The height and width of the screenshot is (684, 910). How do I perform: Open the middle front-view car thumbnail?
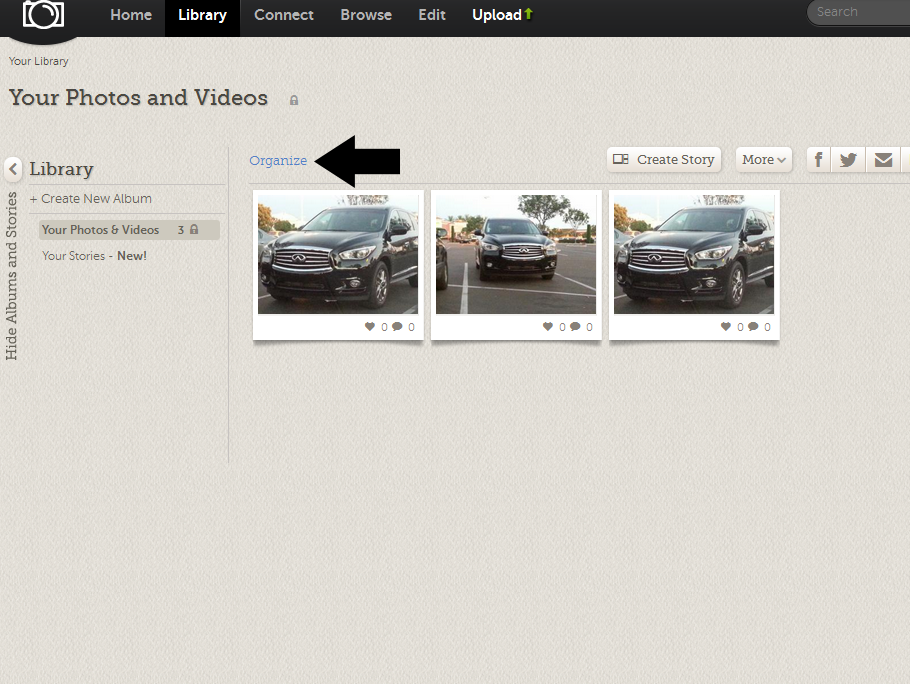[516, 254]
